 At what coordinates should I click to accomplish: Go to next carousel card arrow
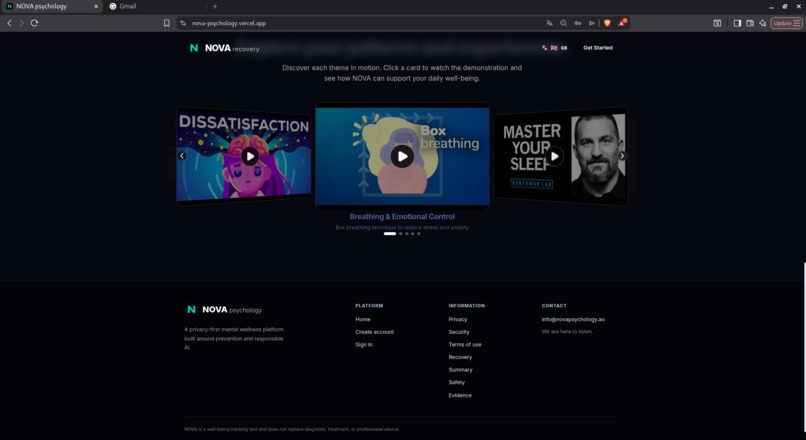tap(622, 156)
